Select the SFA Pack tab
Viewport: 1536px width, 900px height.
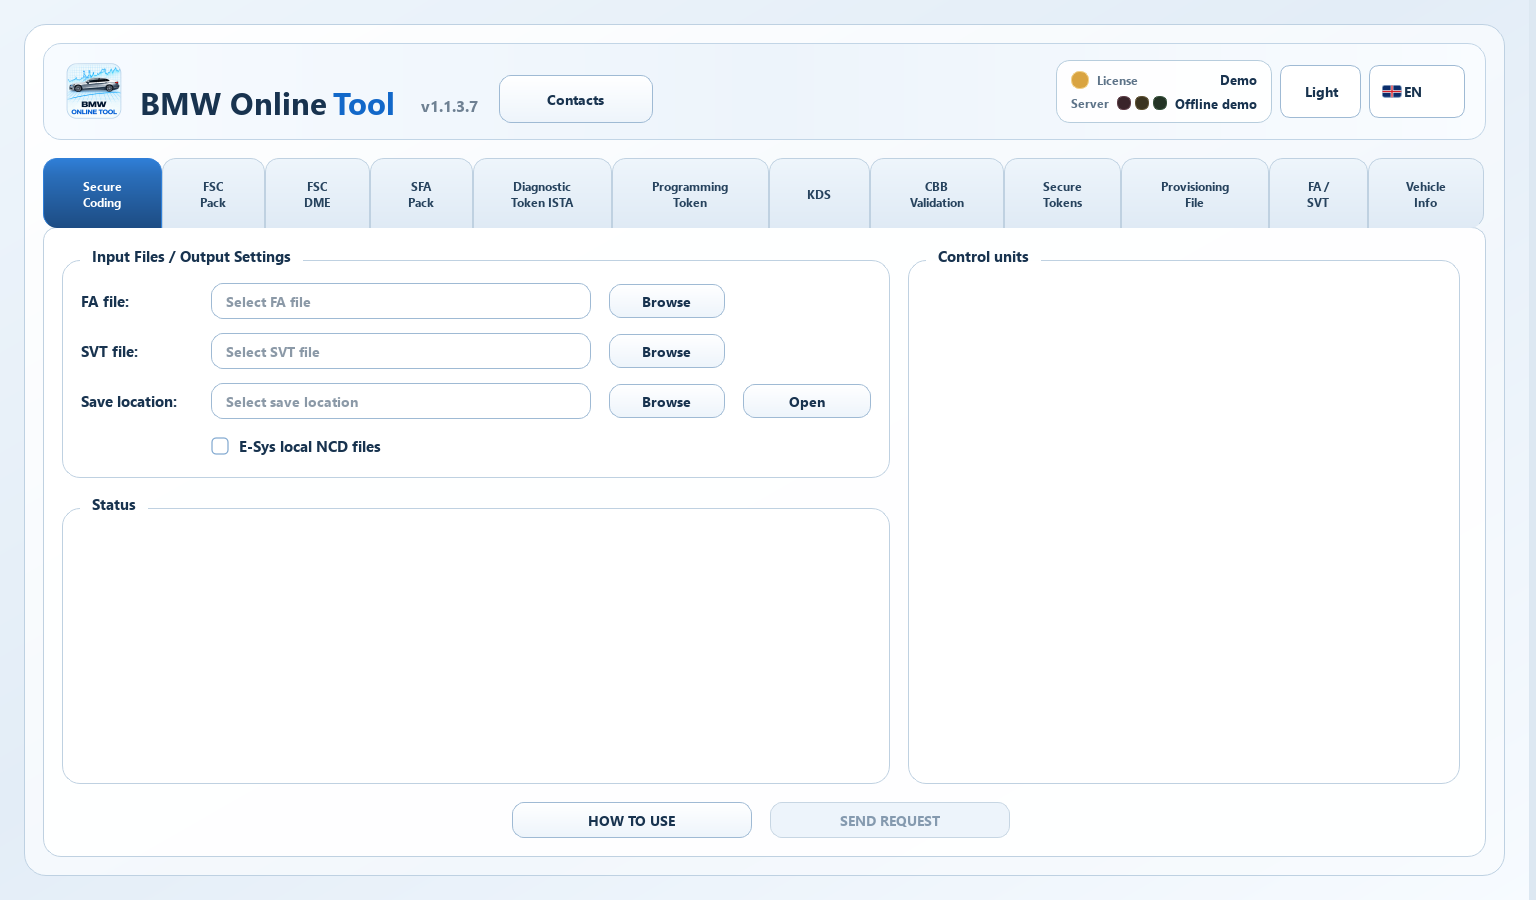point(421,194)
